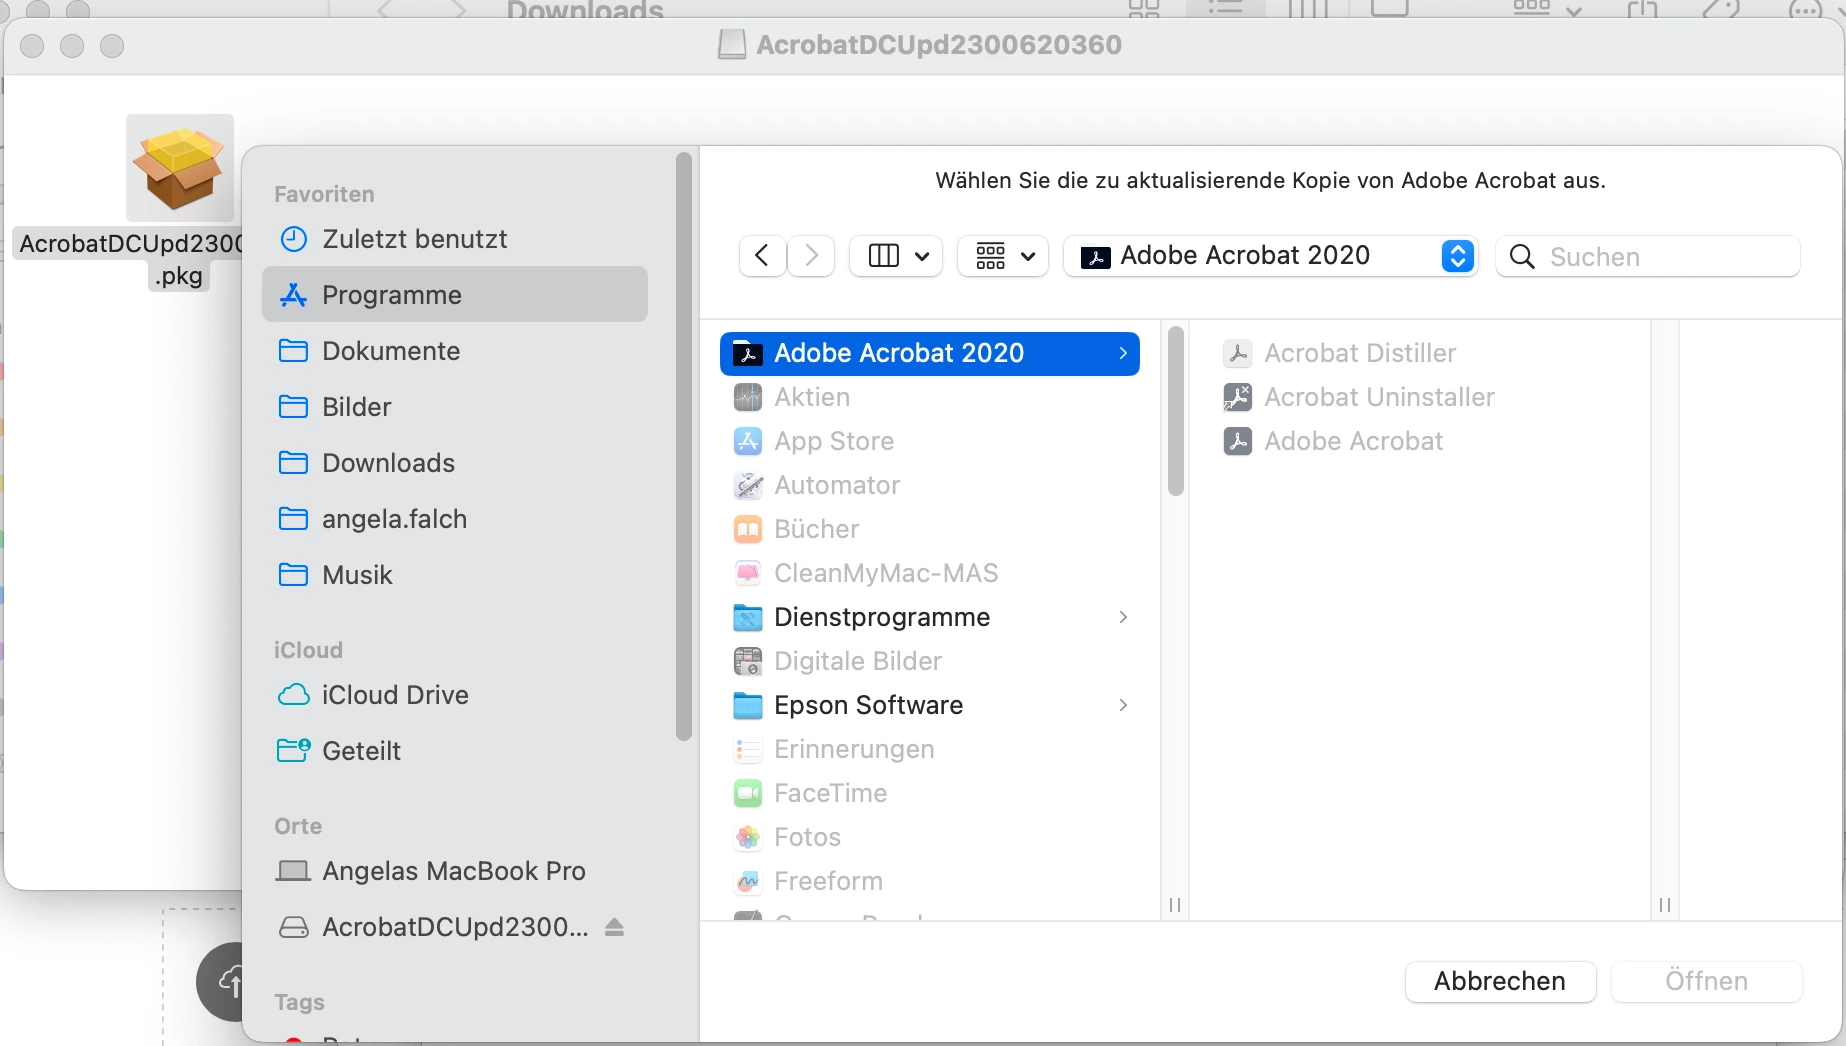Select Zuletzt benutzt in the sidebar
The image size is (1846, 1046).
[455, 239]
